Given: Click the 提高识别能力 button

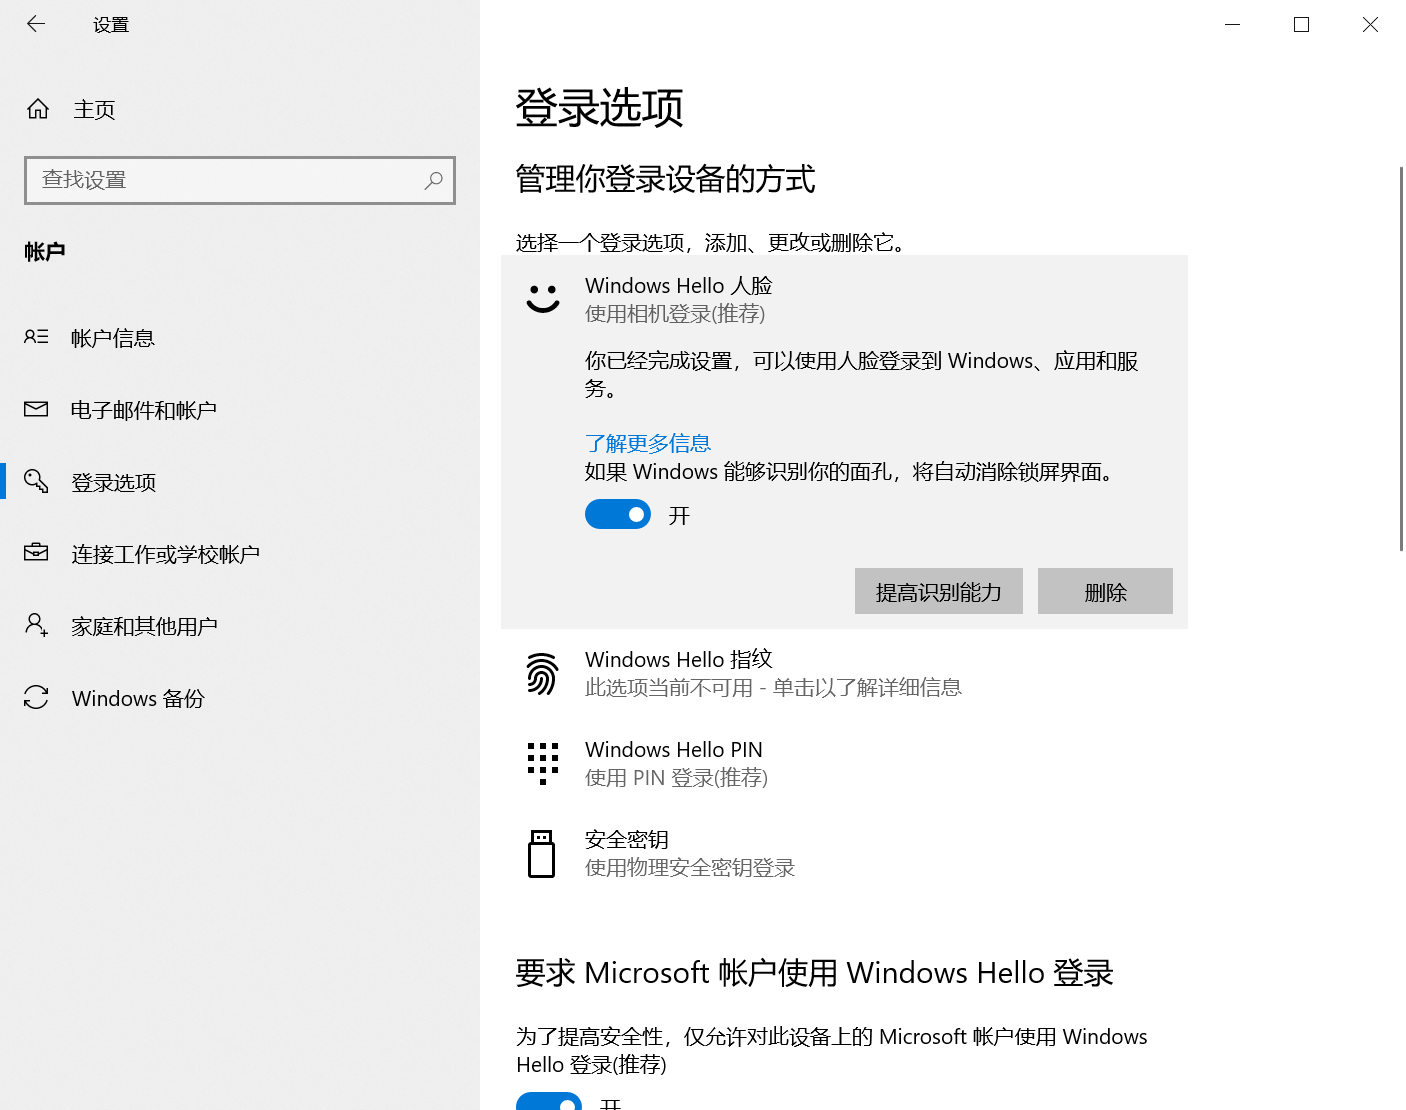Looking at the screenshot, I should coord(939,591).
